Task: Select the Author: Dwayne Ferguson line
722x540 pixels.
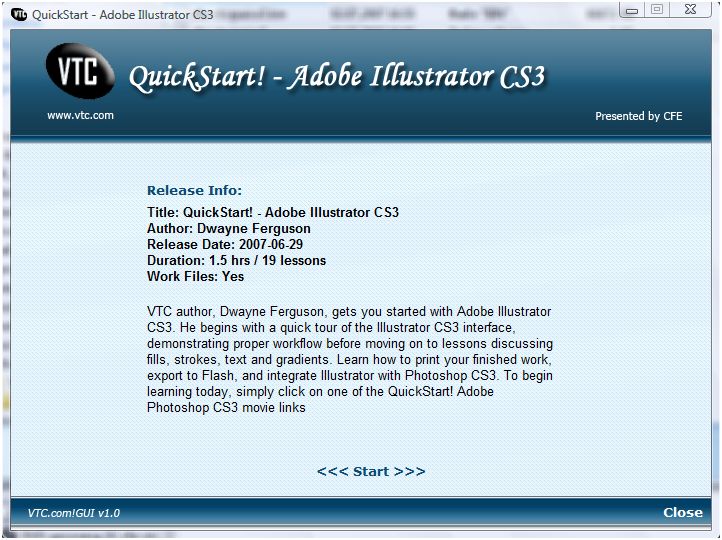Action: [229, 229]
